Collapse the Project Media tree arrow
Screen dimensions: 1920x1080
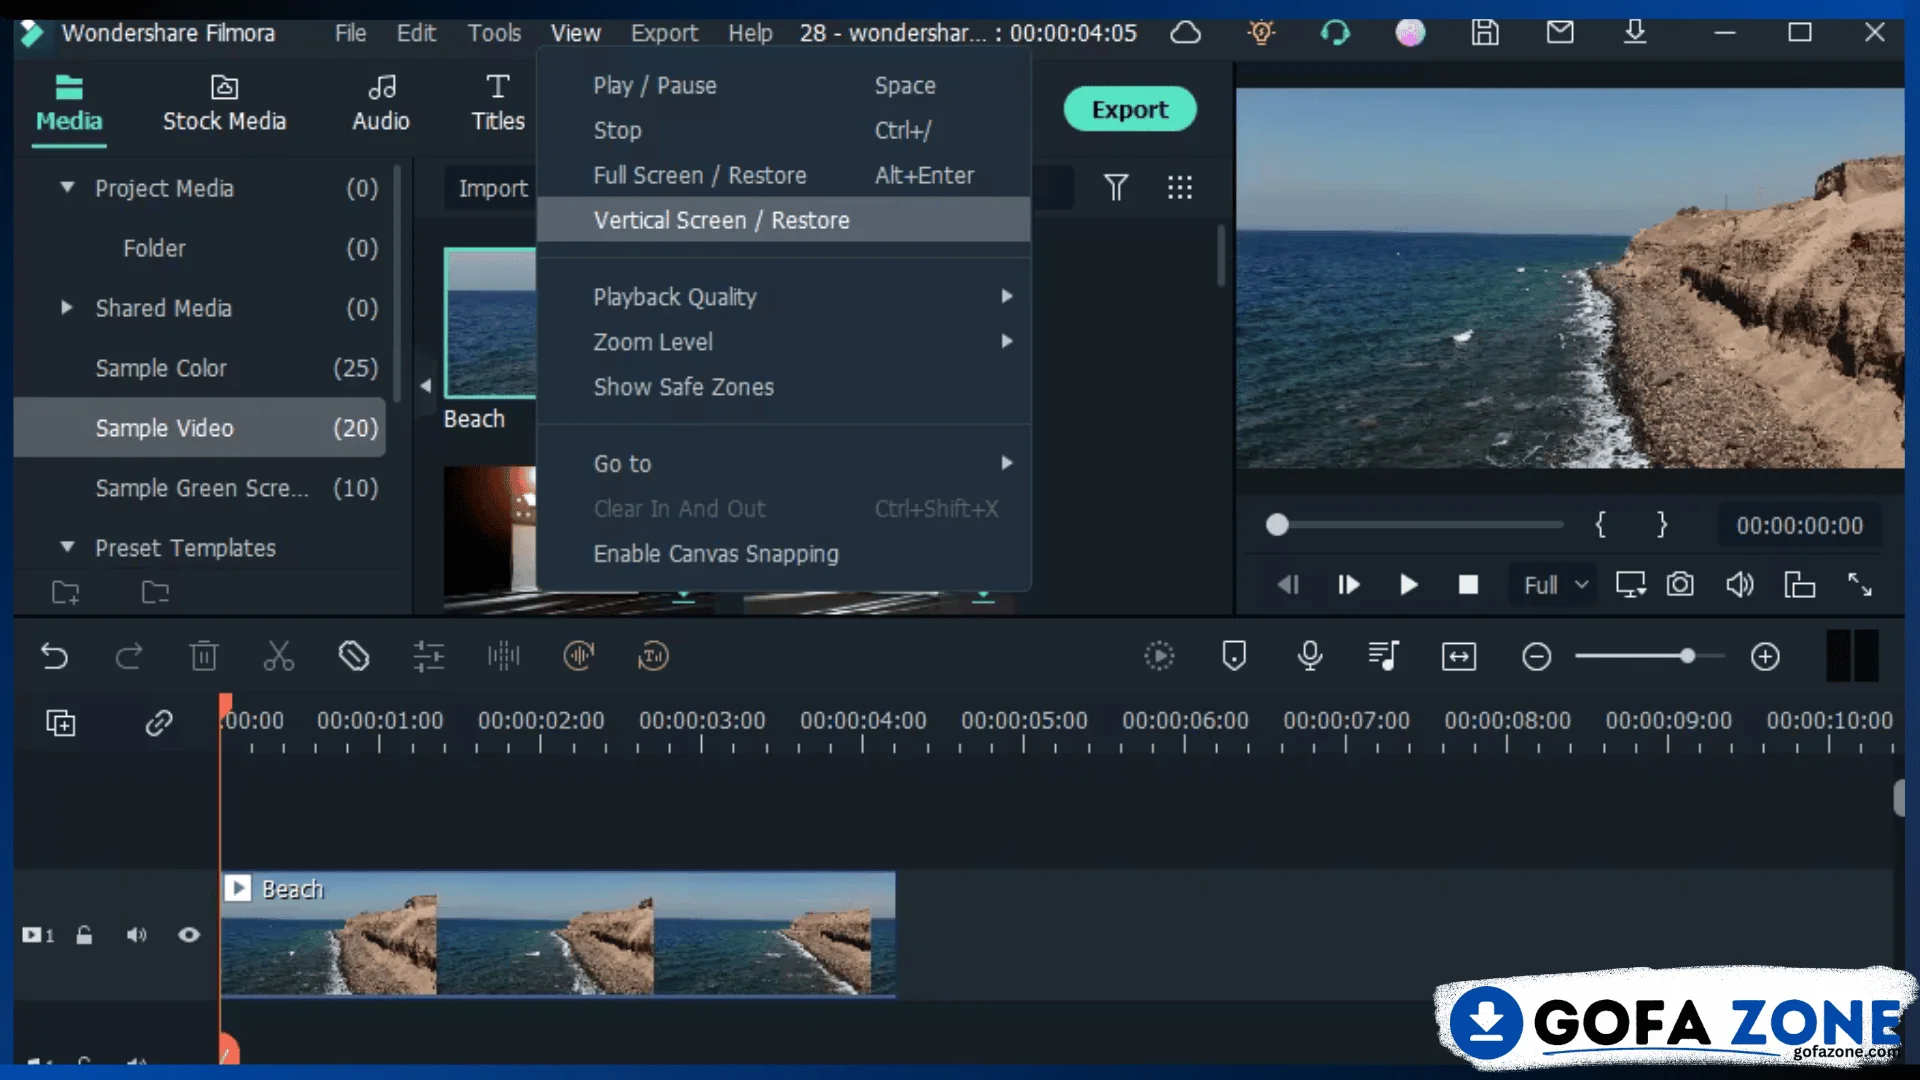pyautogui.click(x=67, y=187)
